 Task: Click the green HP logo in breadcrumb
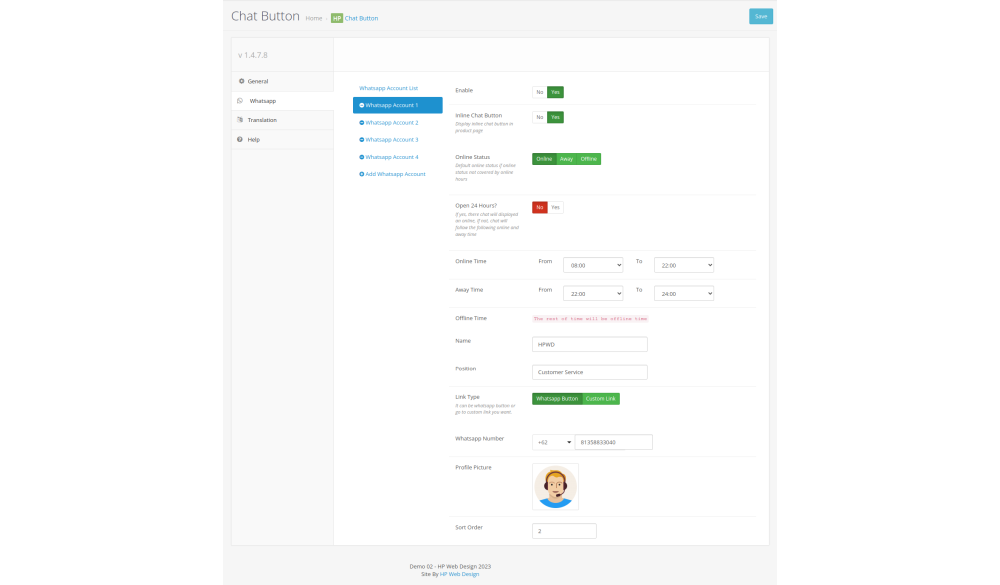click(337, 18)
